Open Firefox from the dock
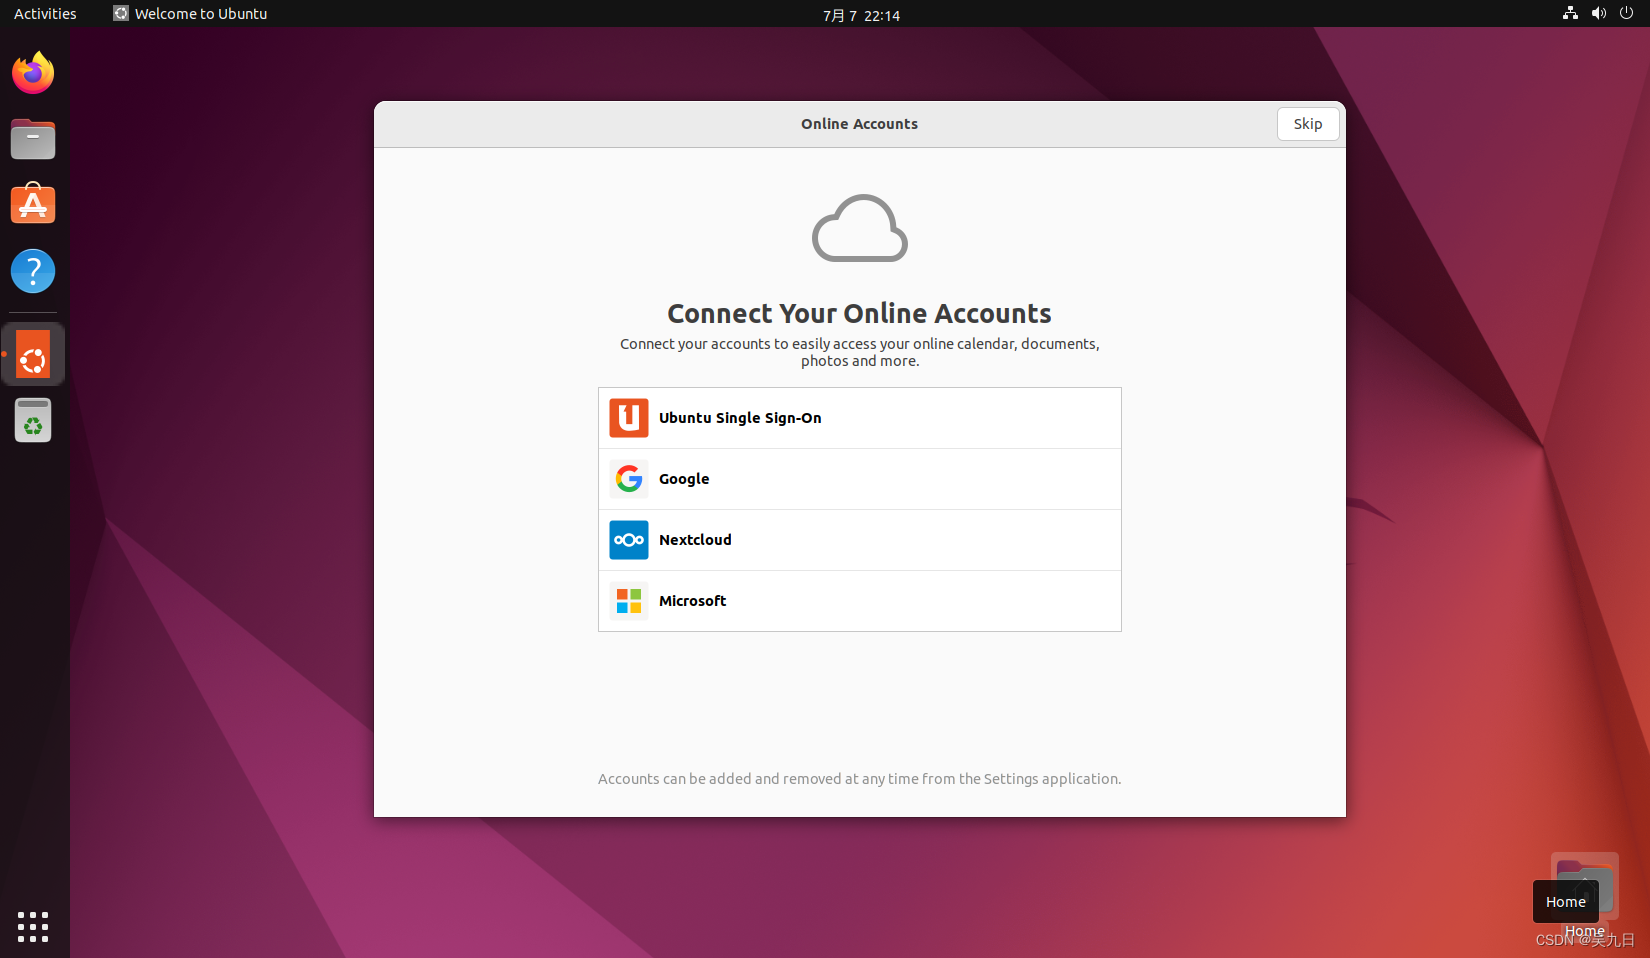 [x=33, y=73]
